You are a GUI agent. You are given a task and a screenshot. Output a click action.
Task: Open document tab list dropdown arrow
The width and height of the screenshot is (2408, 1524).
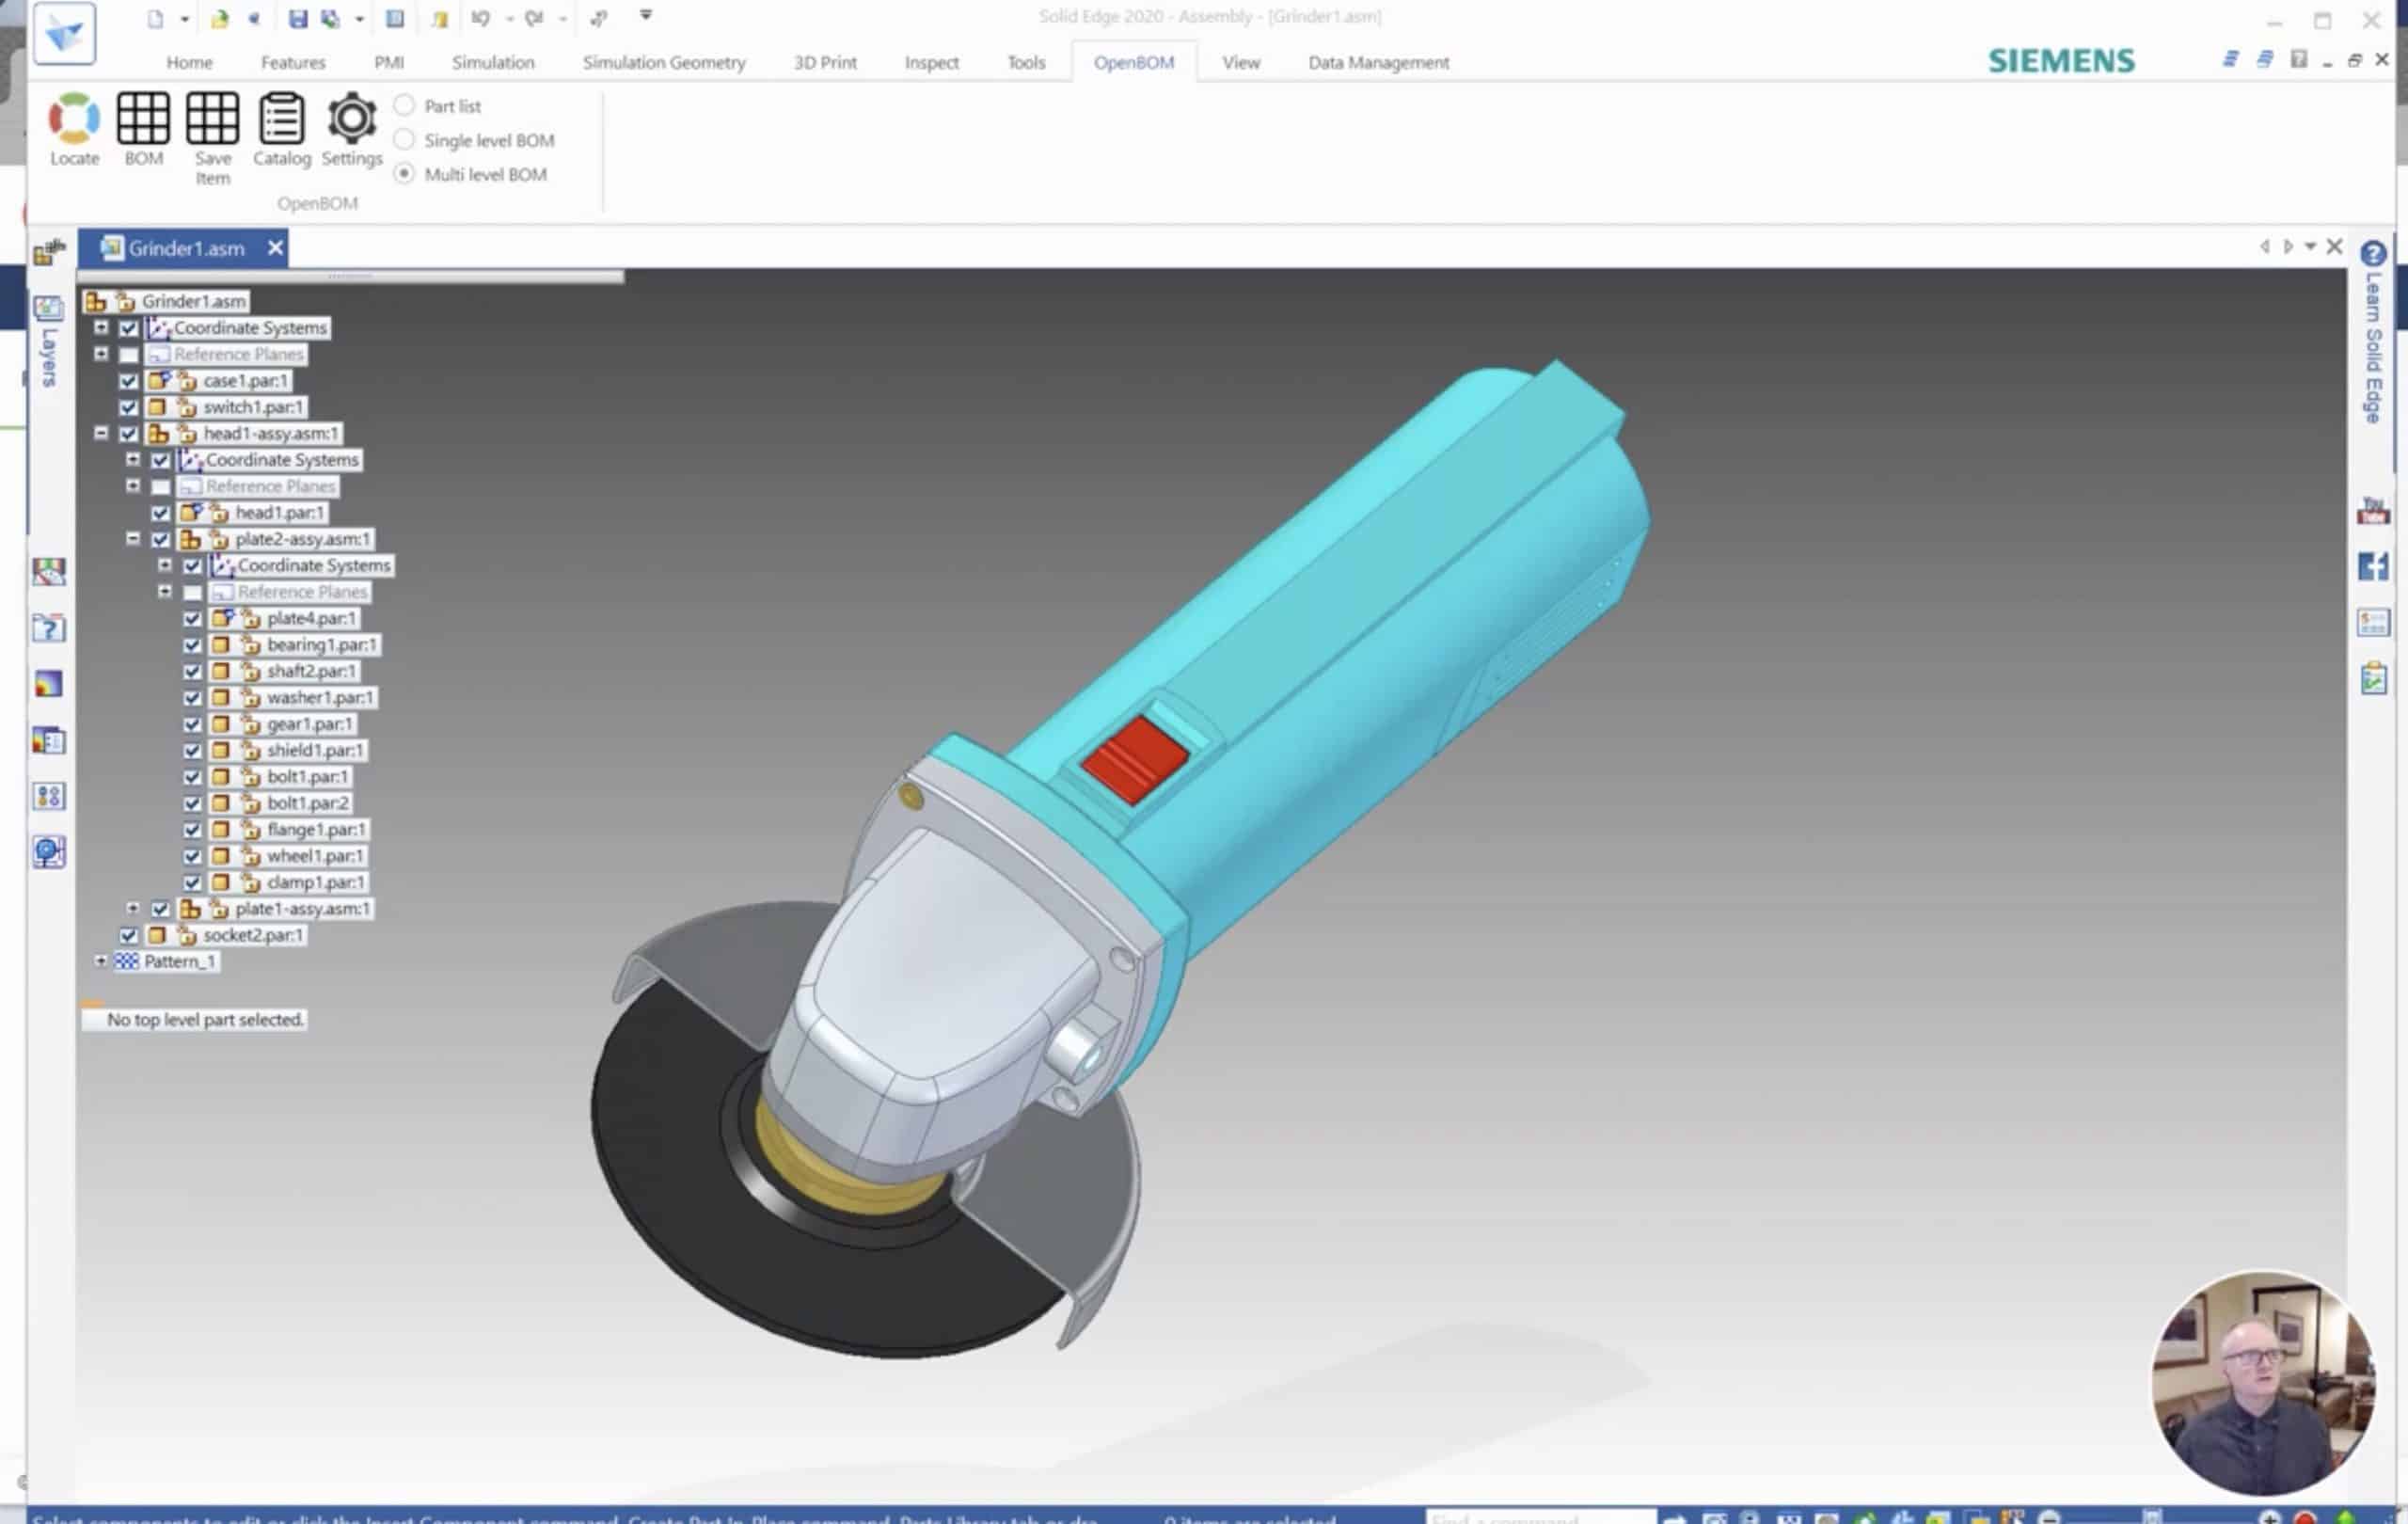click(2310, 246)
